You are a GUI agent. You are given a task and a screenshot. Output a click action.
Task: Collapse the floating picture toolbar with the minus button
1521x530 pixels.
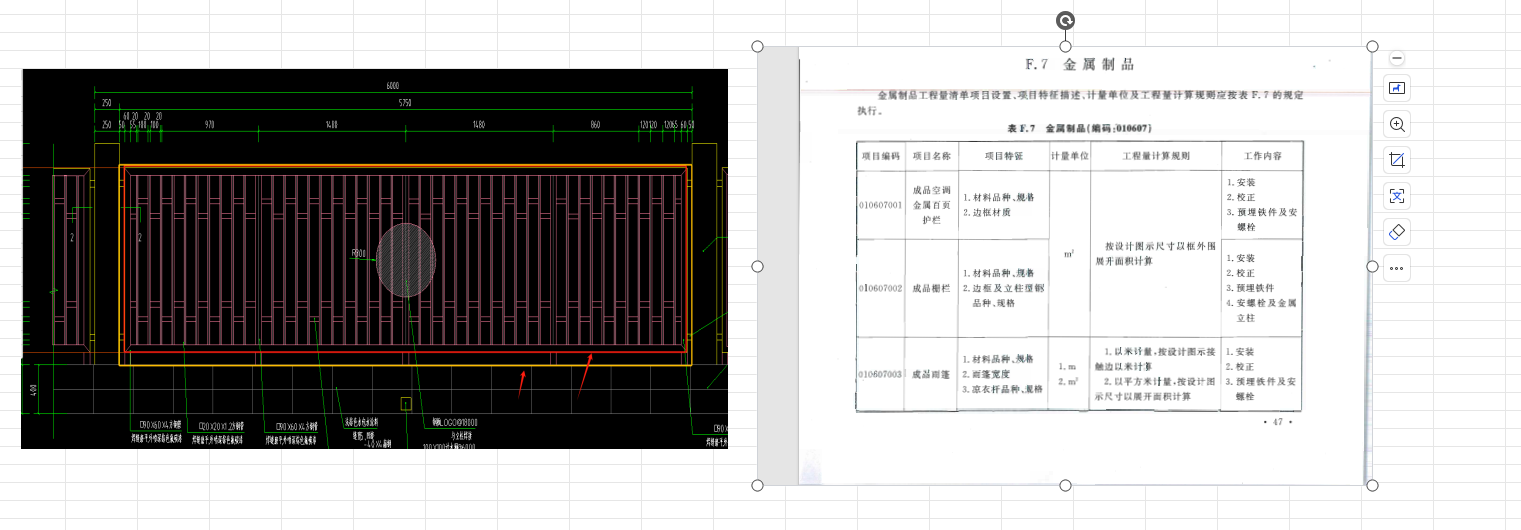[x=1397, y=59]
